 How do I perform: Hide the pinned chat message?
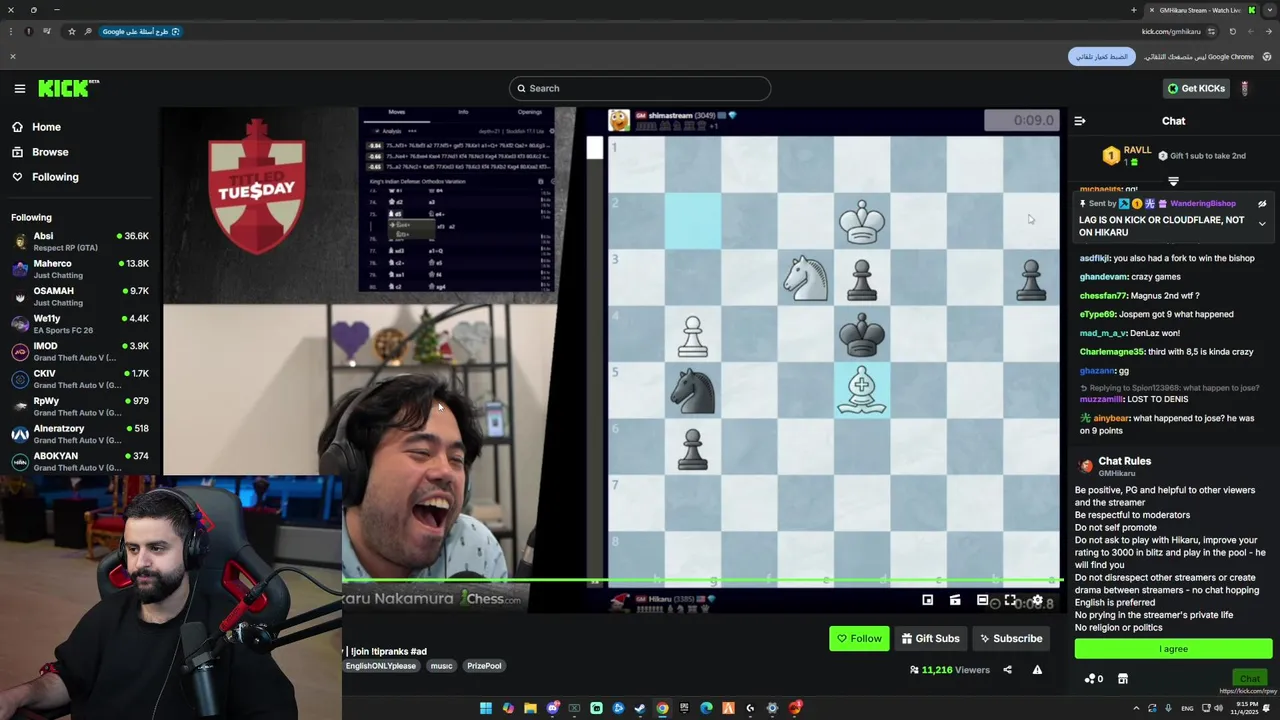(x=1262, y=204)
